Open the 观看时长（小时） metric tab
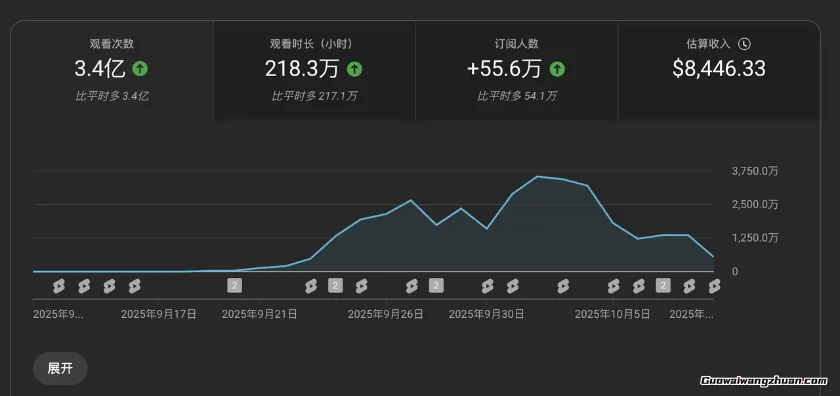The width and height of the screenshot is (840, 396). point(314,71)
